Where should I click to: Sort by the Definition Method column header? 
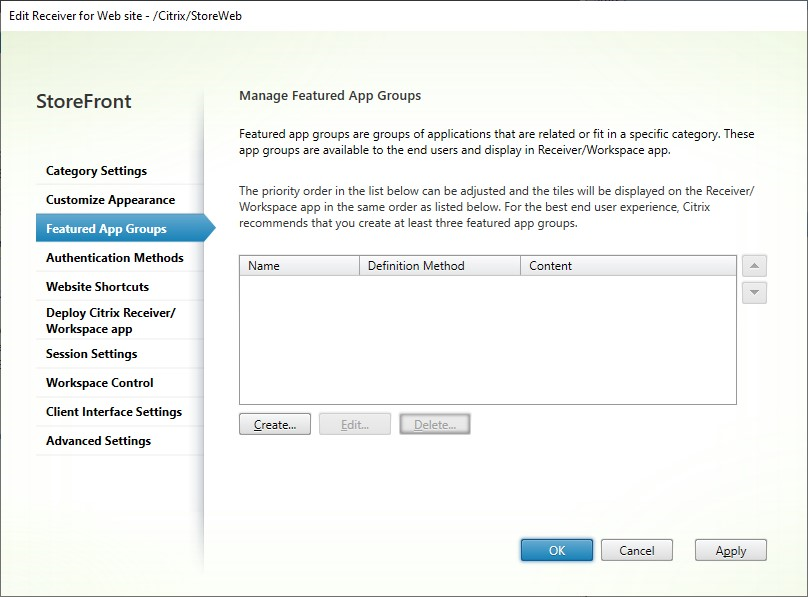click(440, 266)
